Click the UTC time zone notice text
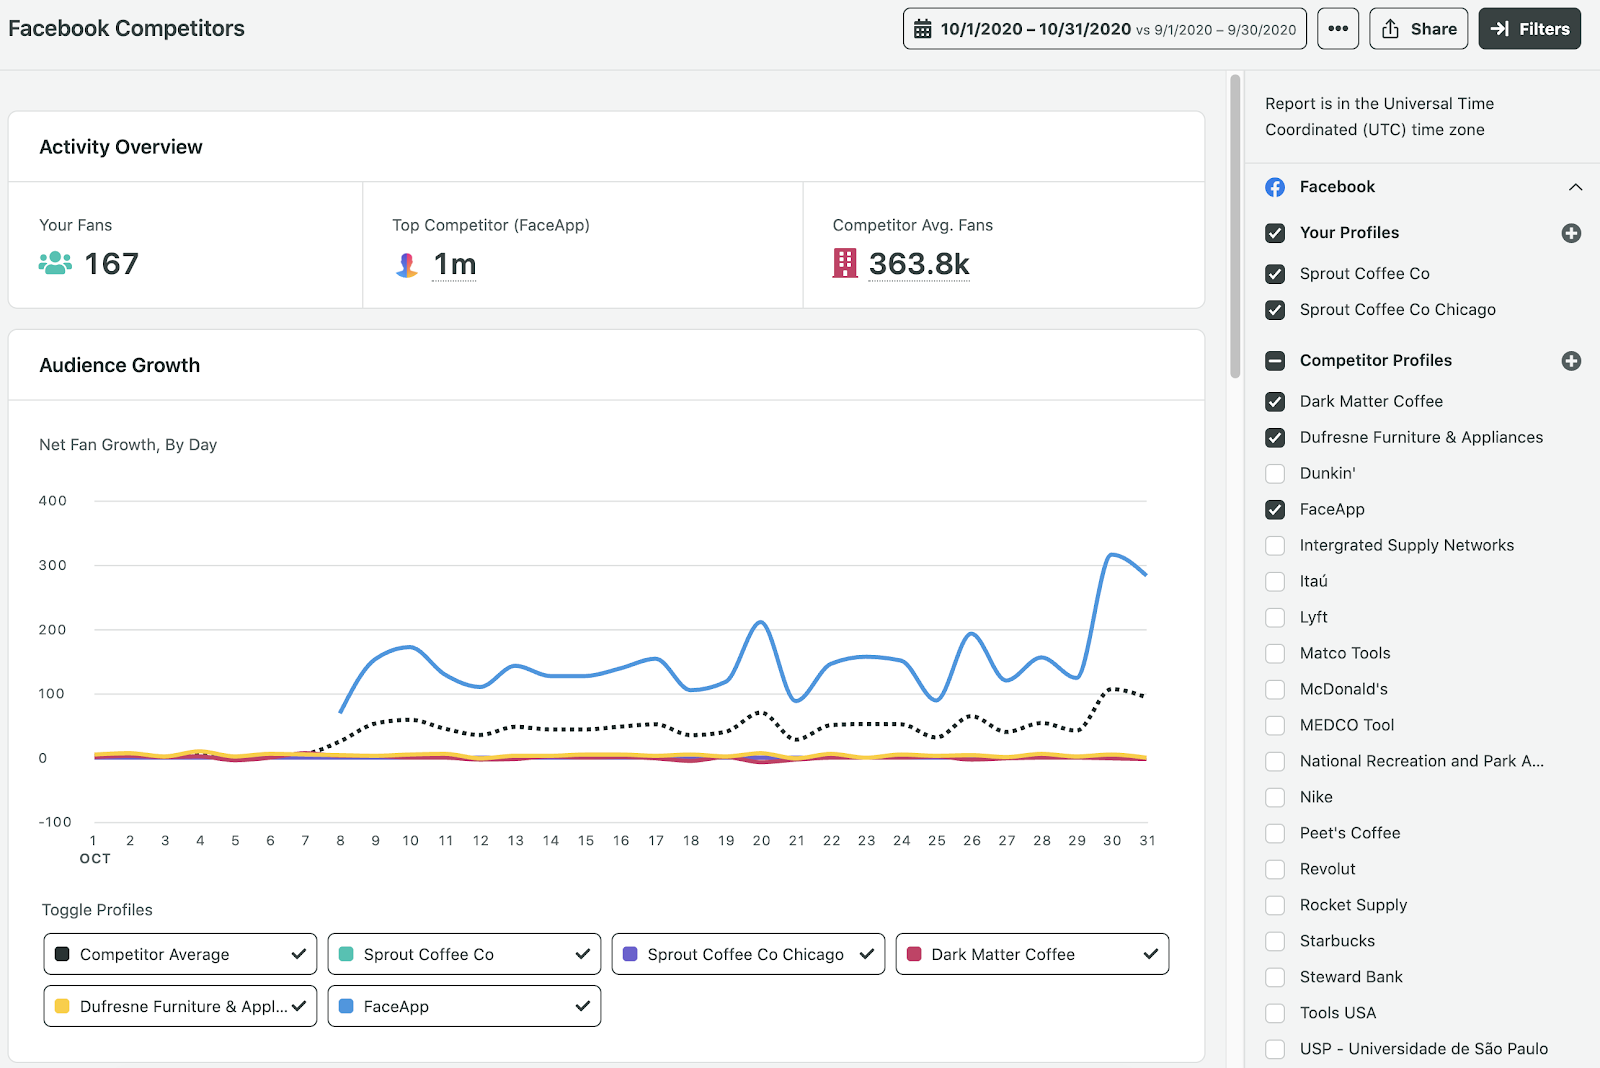Image resolution: width=1600 pixels, height=1068 pixels. 1379,117
